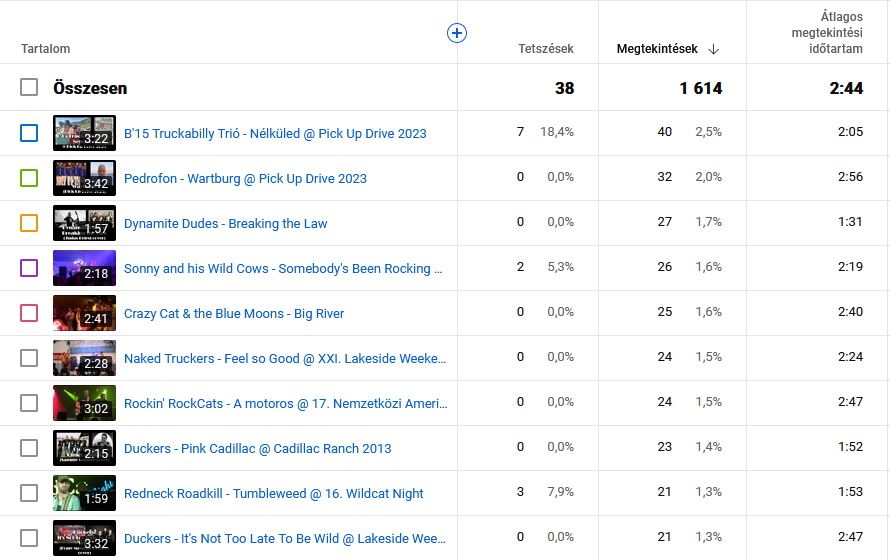Screen dimensions: 890x560
Task: Click the Crazy Cat Big River thumbnail
Action: click(84, 313)
